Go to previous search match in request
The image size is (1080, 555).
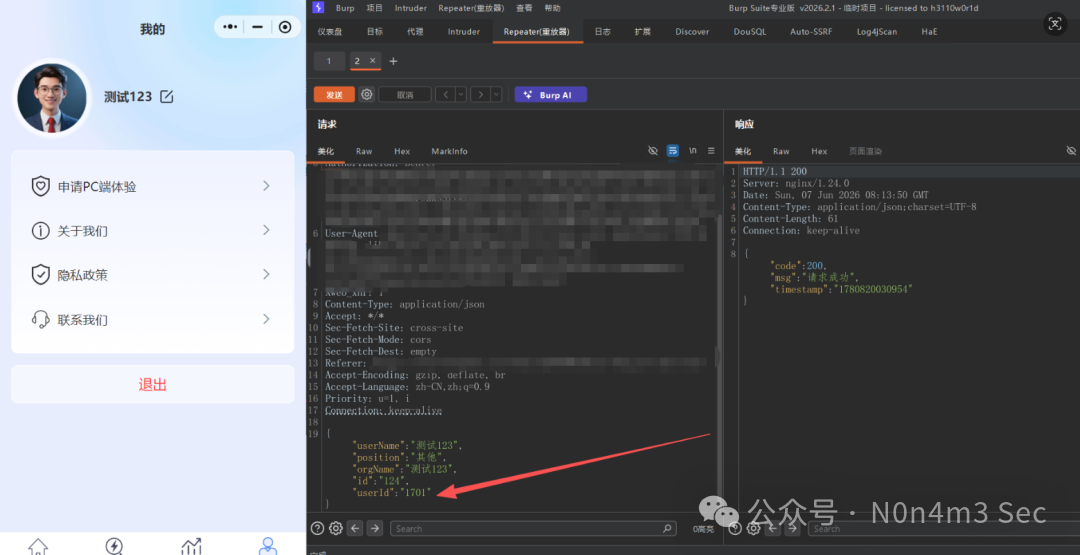tap(355, 528)
